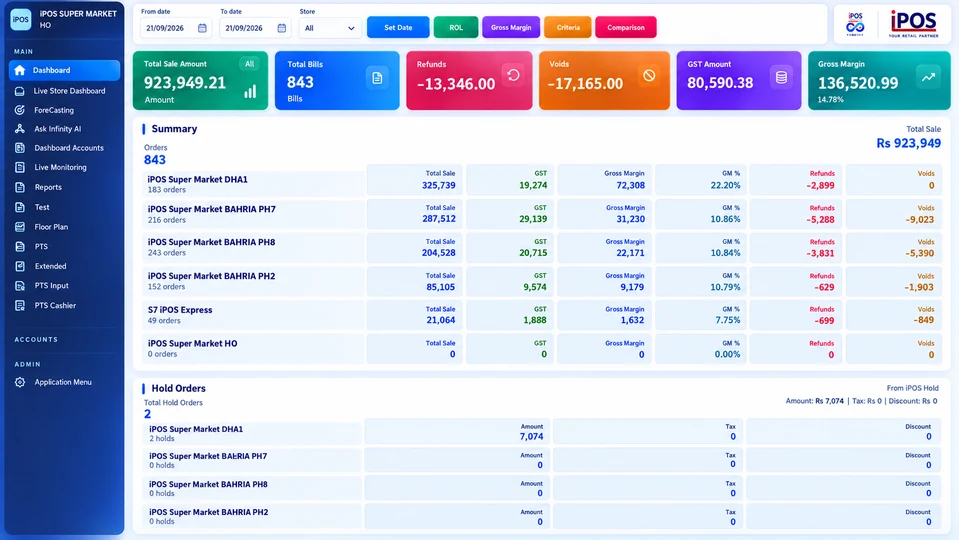Click the All badge on Total Sale card
This screenshot has width=959, height=540.
[x=249, y=64]
